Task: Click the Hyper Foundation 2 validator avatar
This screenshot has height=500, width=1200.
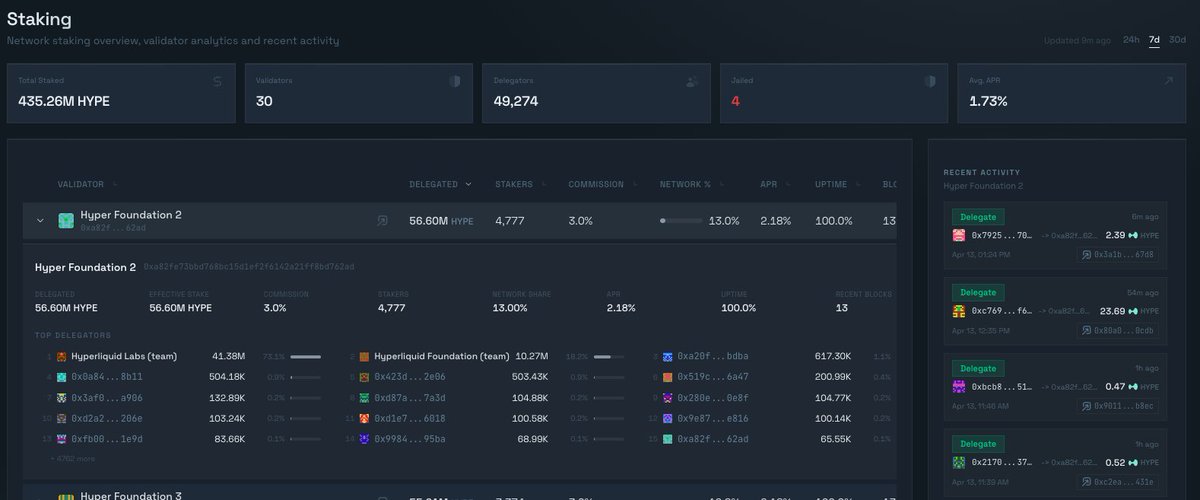Action: point(67,221)
